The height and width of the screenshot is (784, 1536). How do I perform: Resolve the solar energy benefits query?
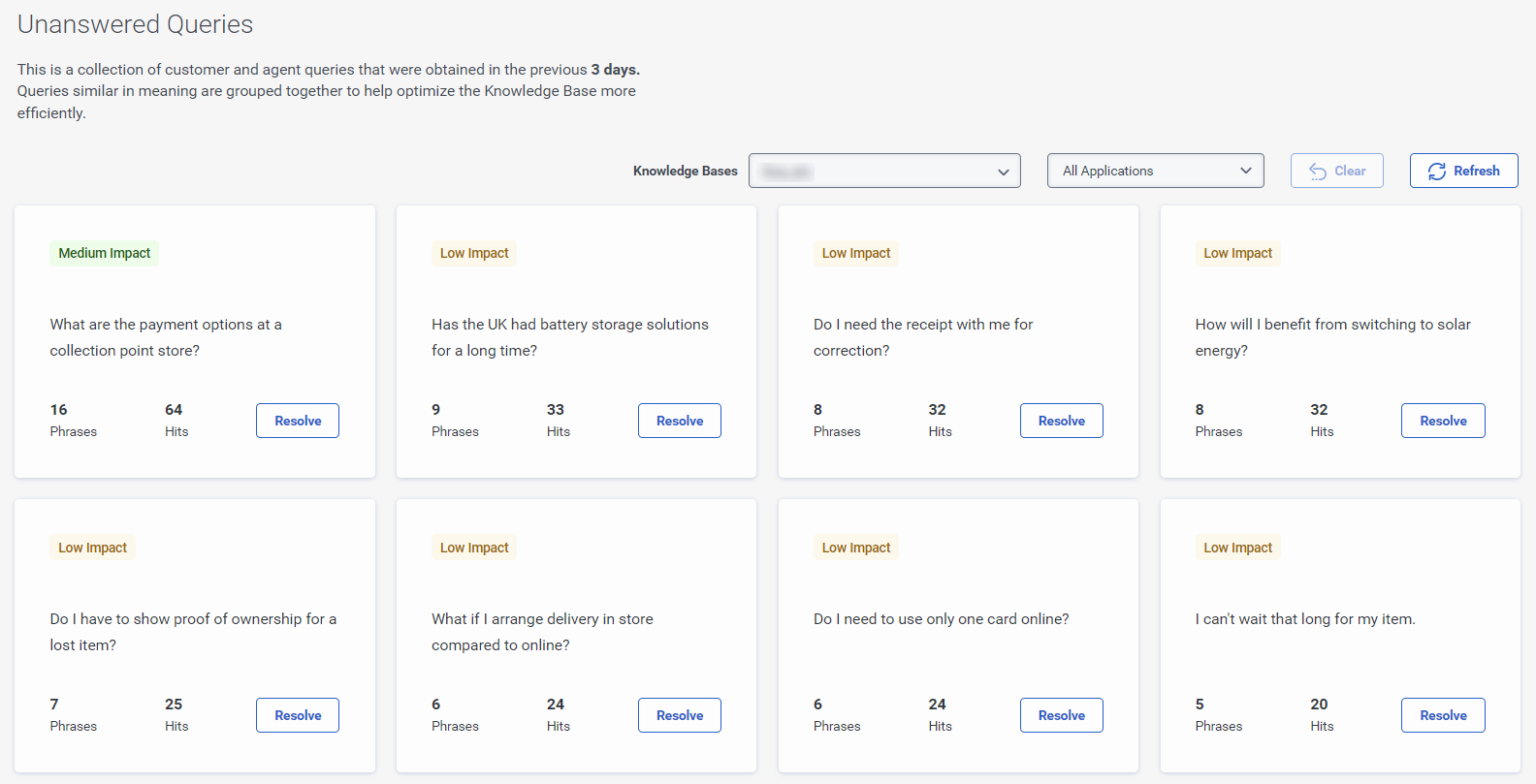point(1443,420)
